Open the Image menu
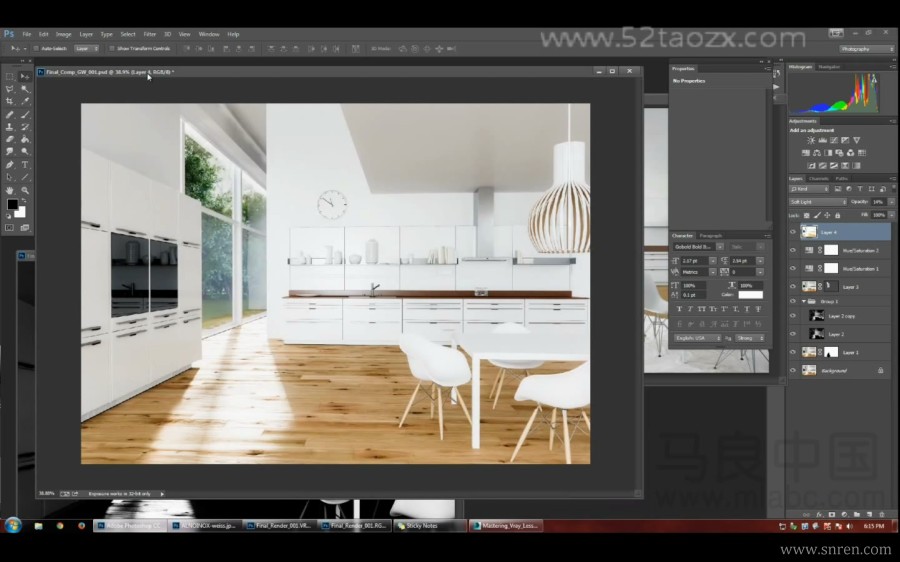Screen dimensions: 900x562 tap(63, 34)
